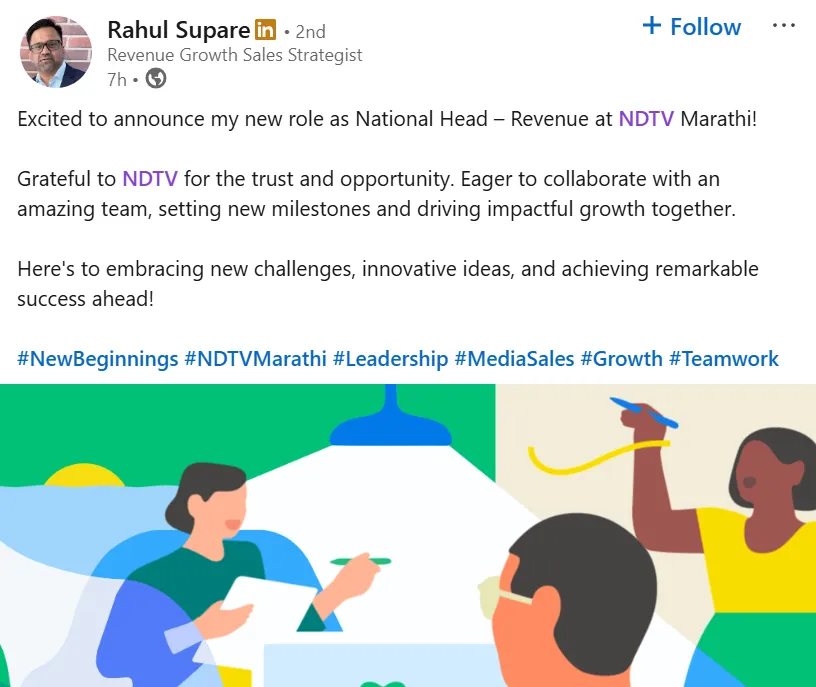Follow Rahul Supare

click(x=692, y=26)
